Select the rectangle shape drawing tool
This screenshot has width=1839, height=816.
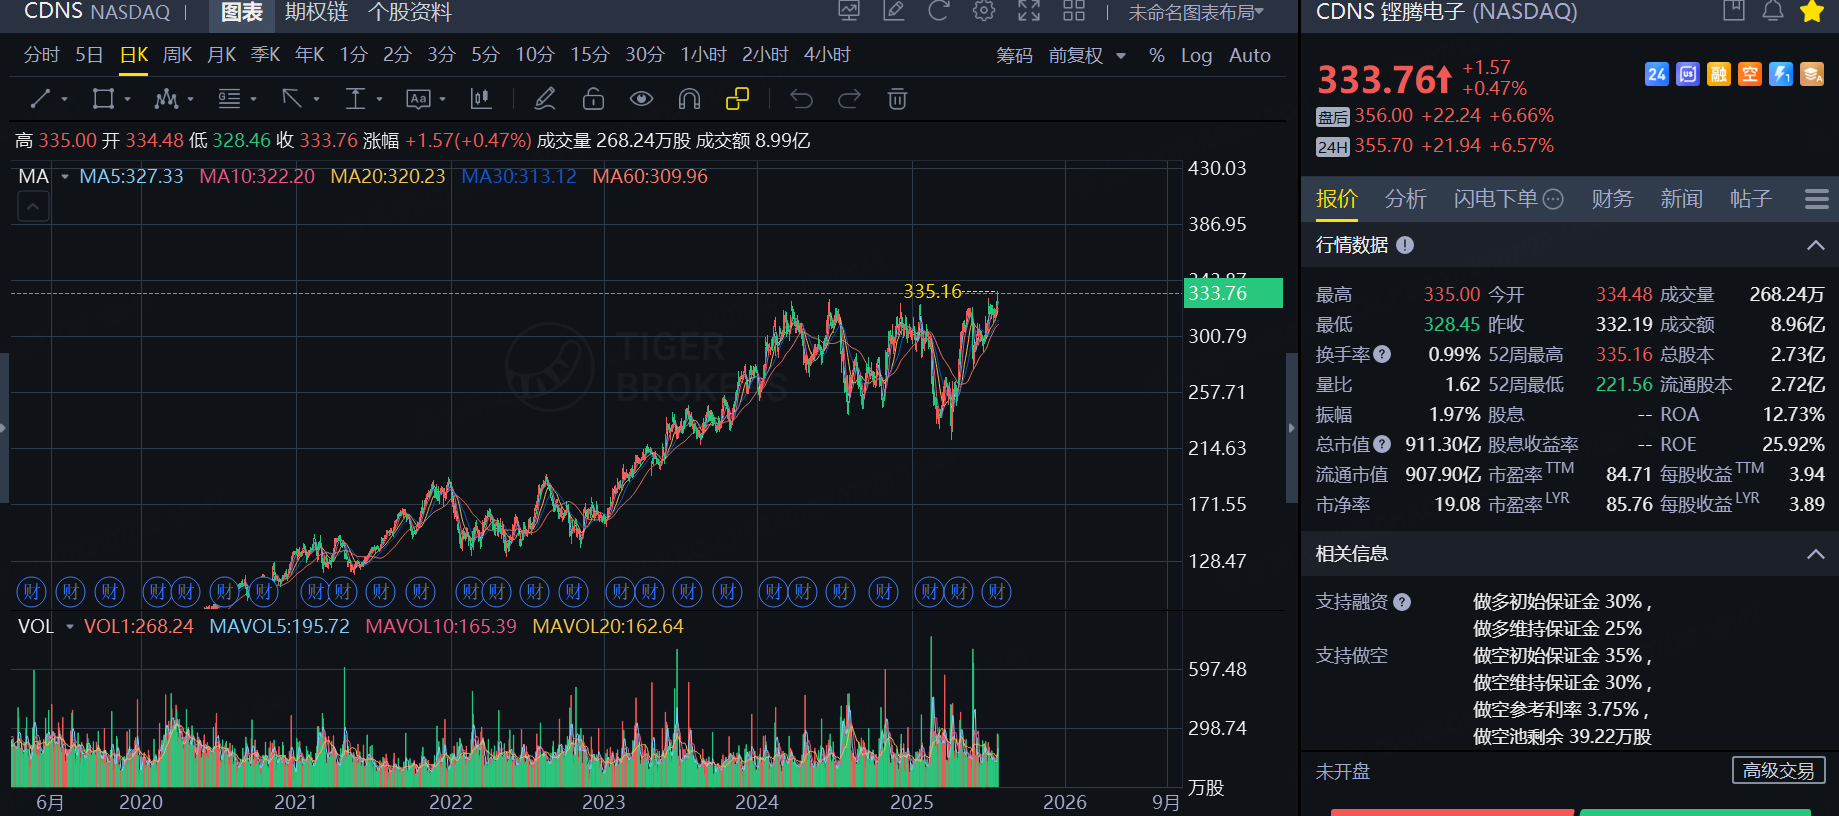pos(103,98)
